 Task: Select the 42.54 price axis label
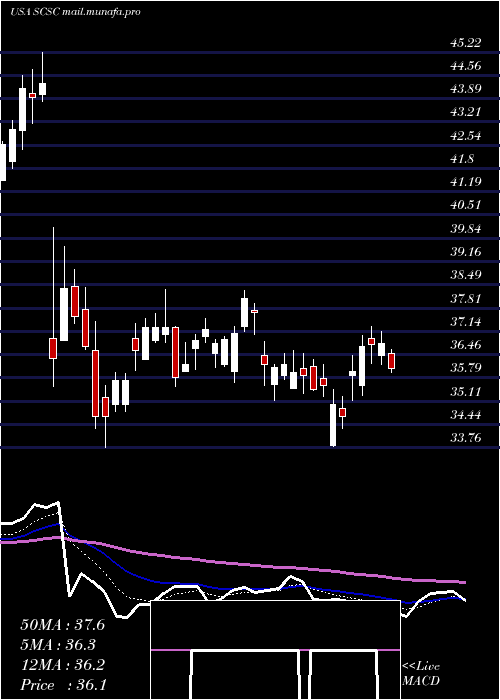(x=466, y=136)
